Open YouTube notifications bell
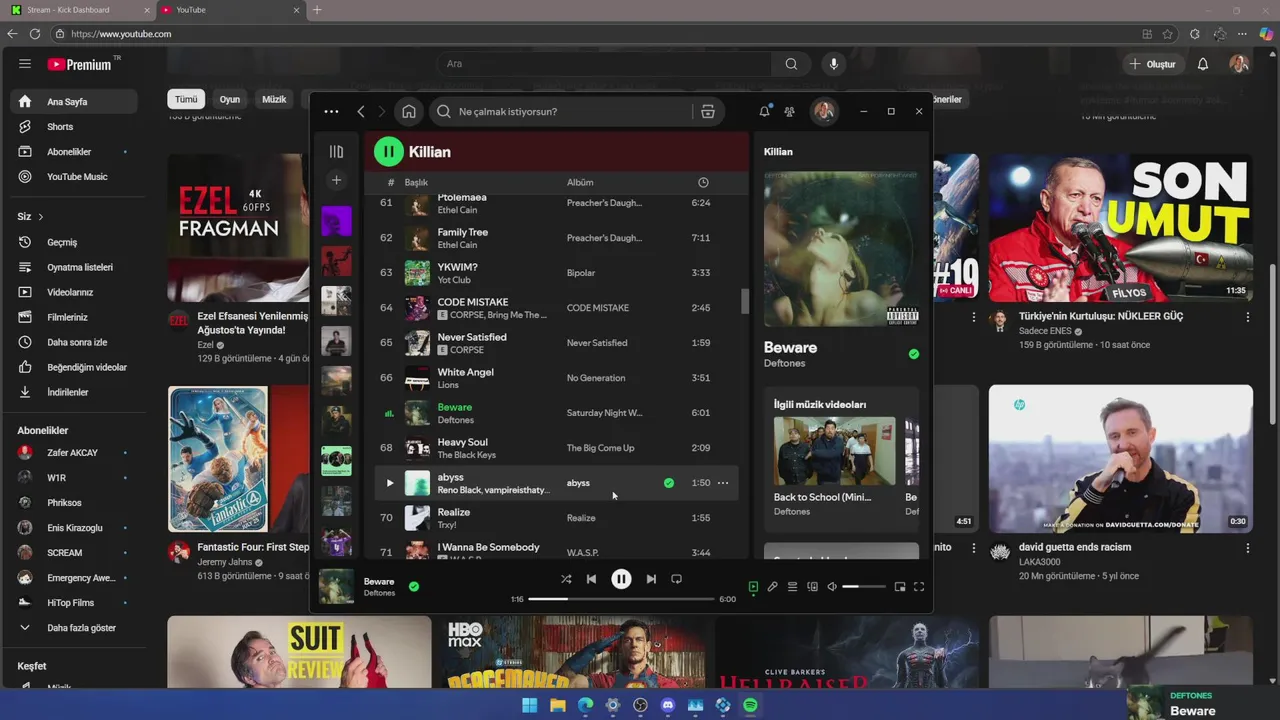This screenshot has height=720, width=1280. tap(1203, 64)
